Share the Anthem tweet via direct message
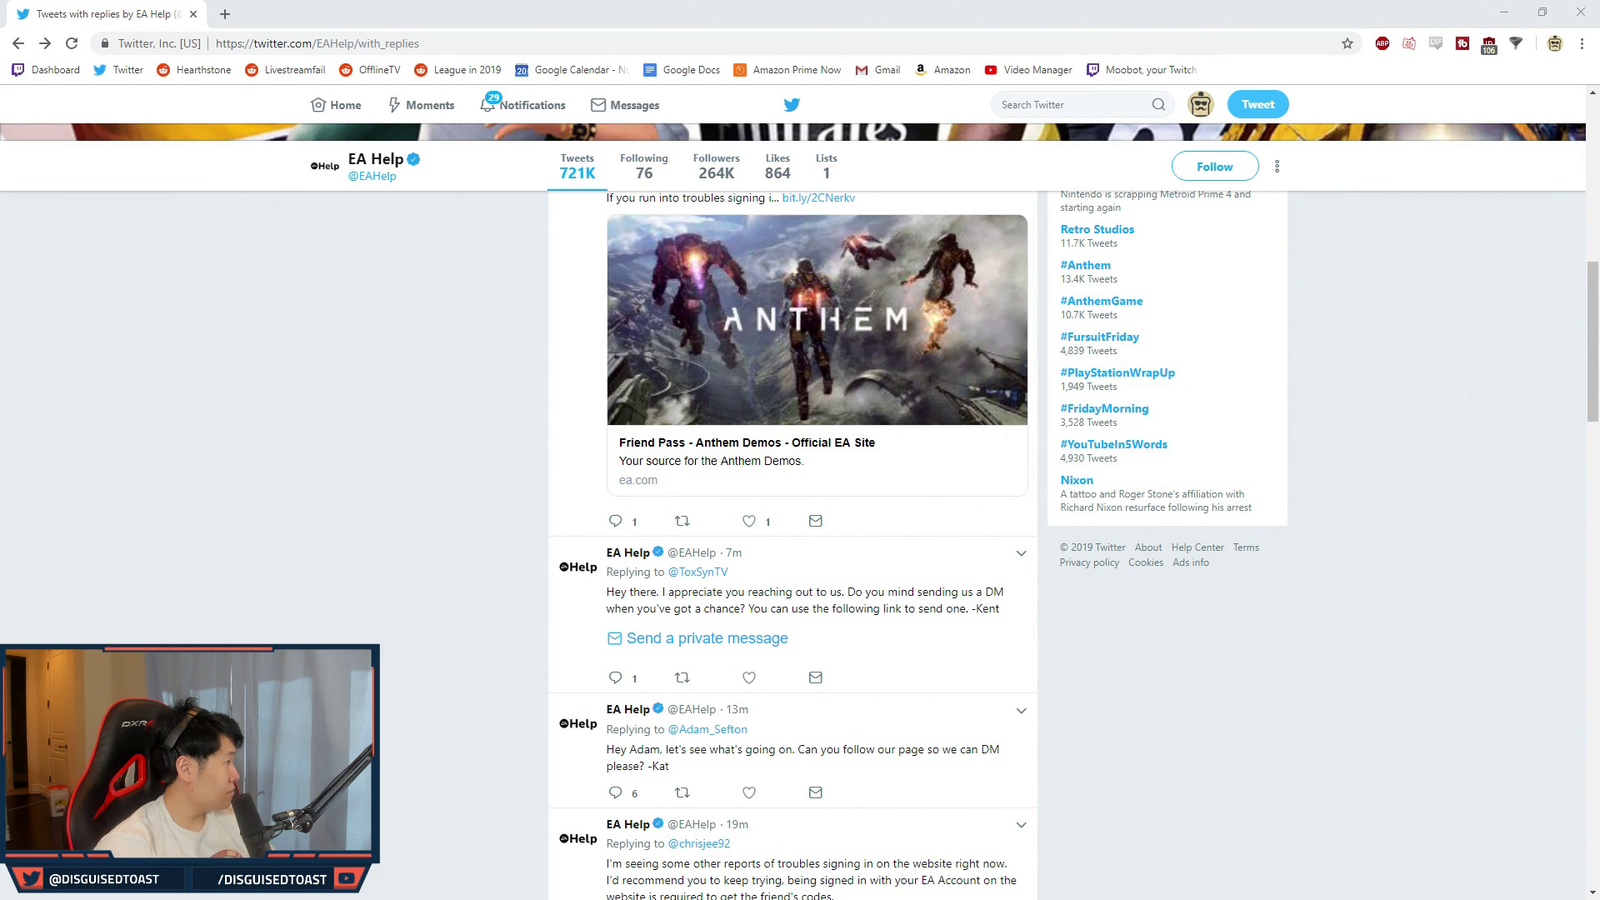 (x=816, y=521)
